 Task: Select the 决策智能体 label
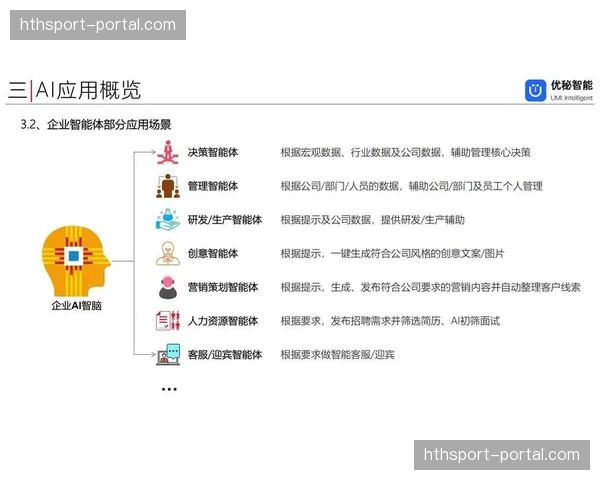click(213, 152)
